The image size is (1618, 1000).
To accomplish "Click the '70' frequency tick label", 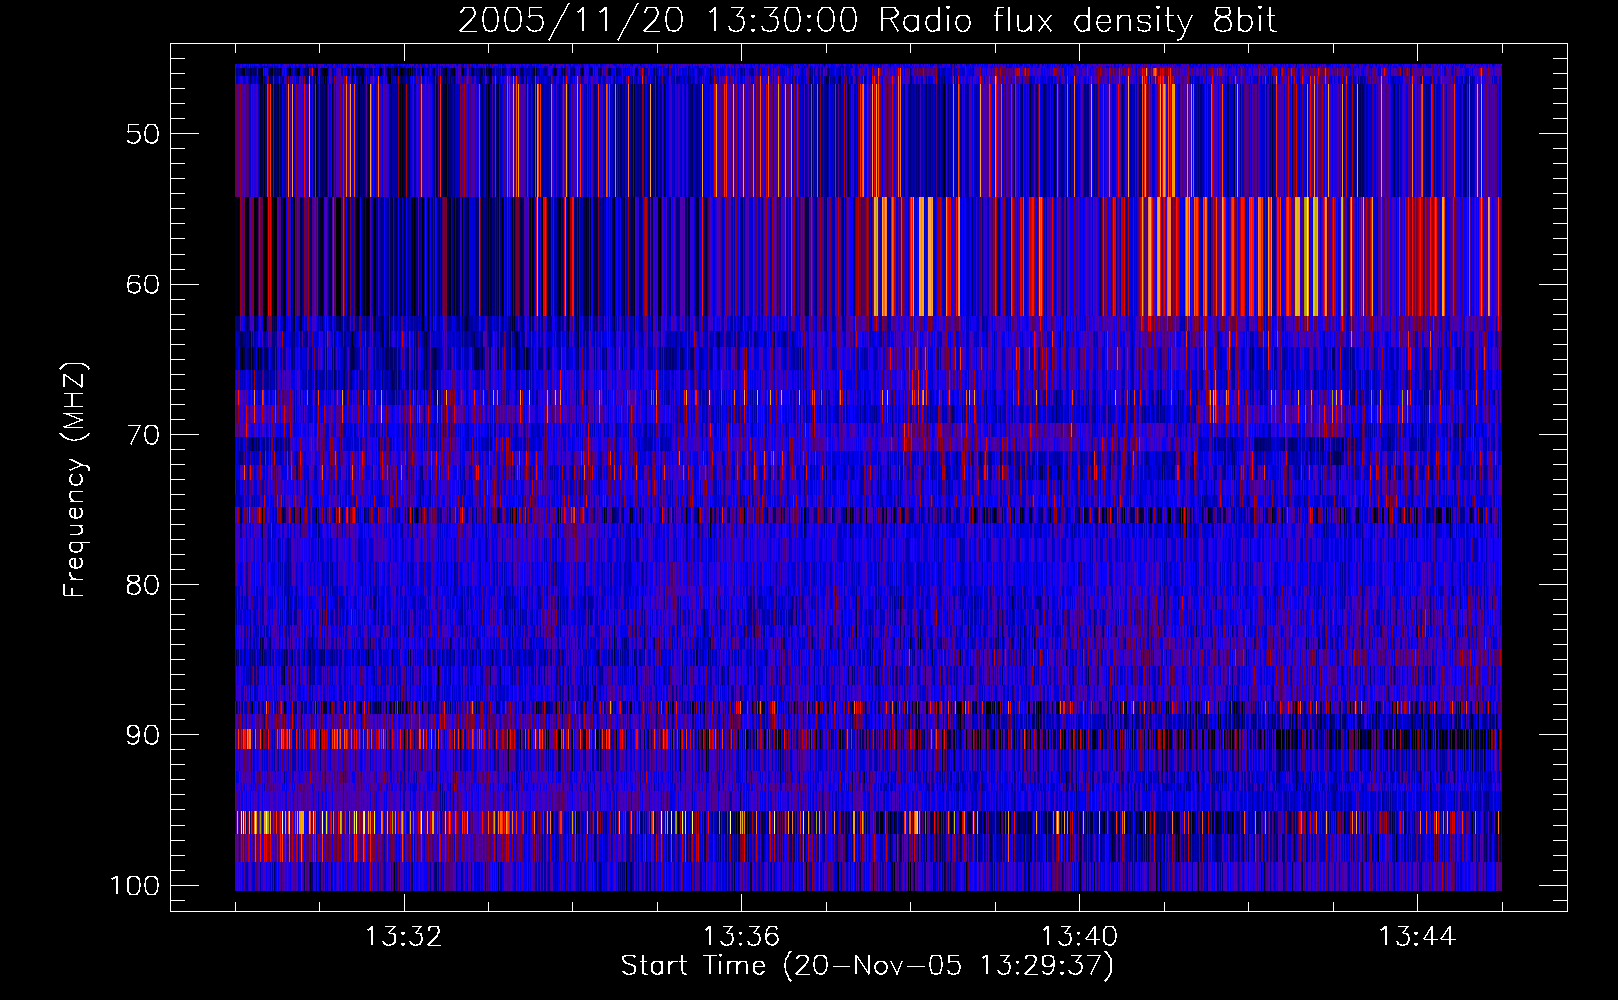I will coord(143,435).
